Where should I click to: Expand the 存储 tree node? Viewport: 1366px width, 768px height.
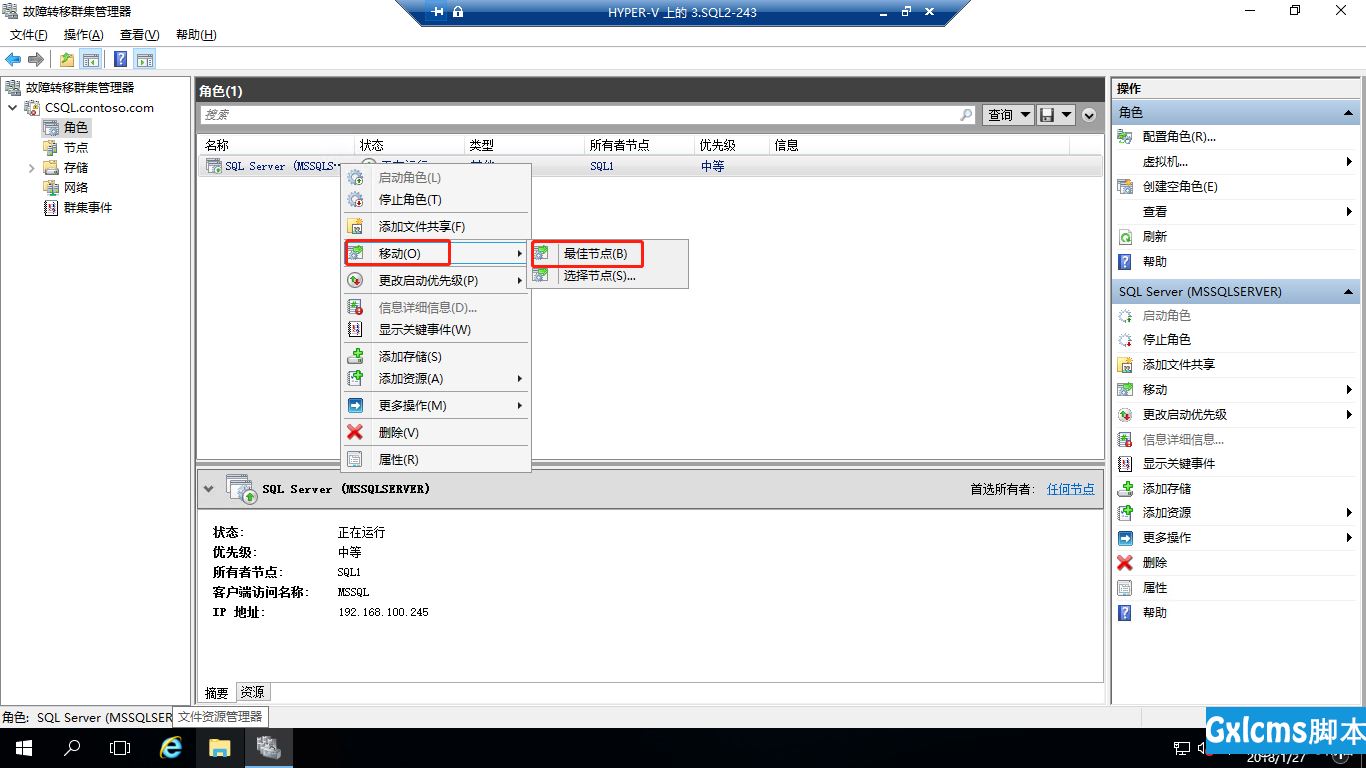click(32, 168)
